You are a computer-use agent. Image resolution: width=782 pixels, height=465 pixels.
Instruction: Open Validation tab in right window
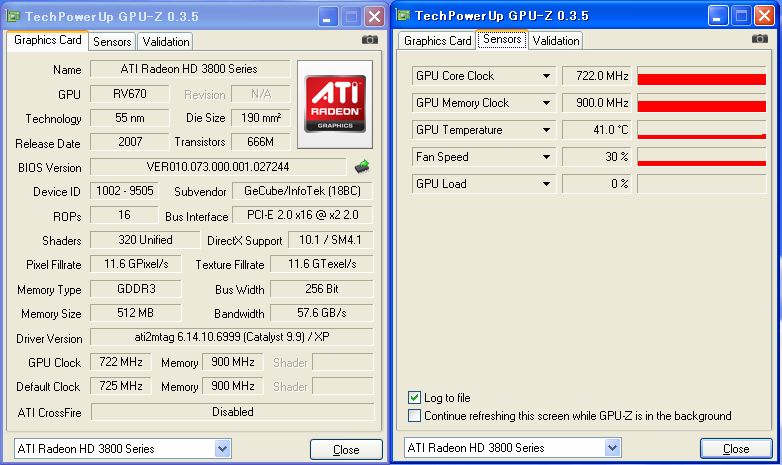(x=556, y=41)
